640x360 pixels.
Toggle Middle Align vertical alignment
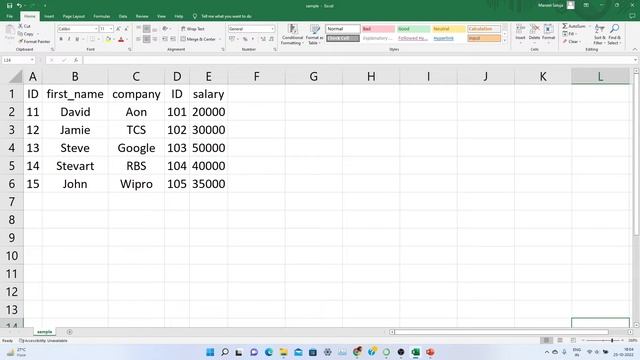click(x=147, y=29)
